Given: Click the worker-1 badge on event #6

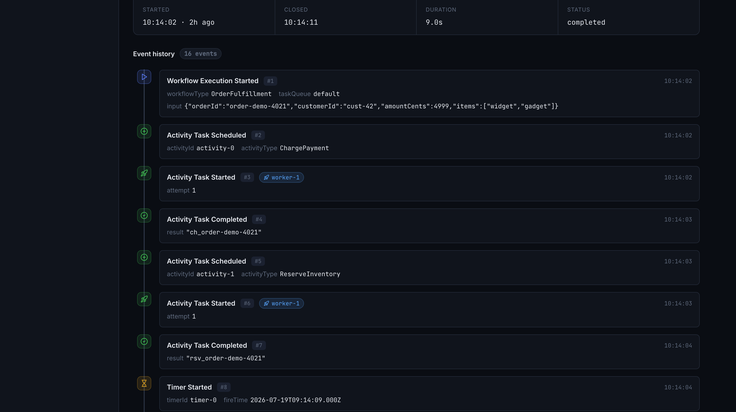Looking at the screenshot, I should coord(282,304).
